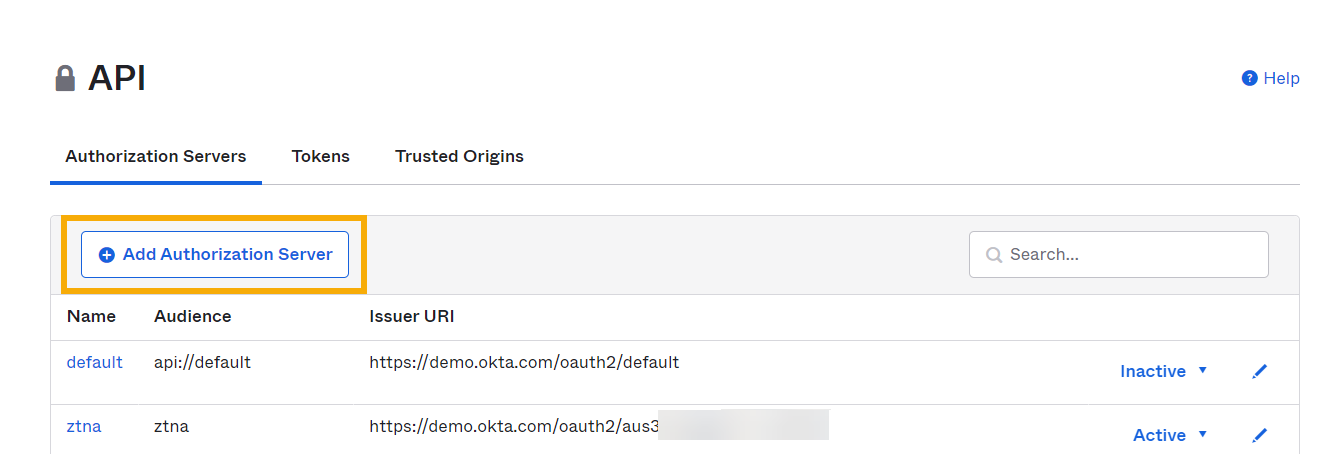Click the Name column header
Image resolution: width=1326 pixels, height=471 pixels.
(91, 316)
